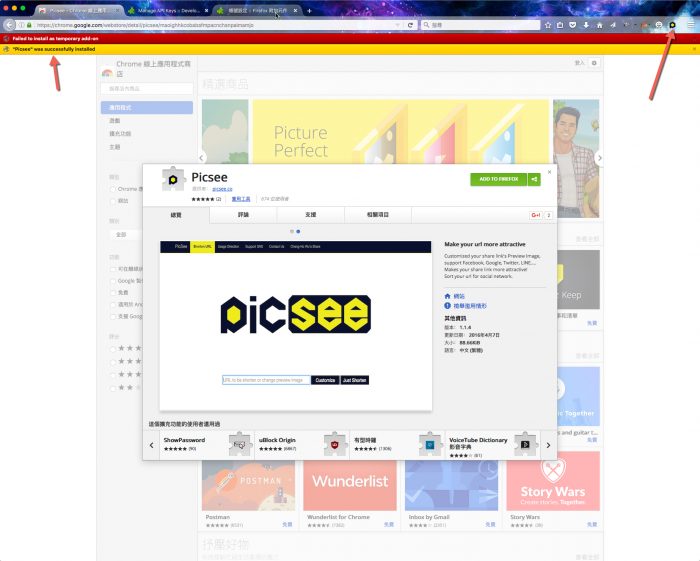The width and height of the screenshot is (700, 561).
Task: Click the share icon beside Add to Firefox
Action: [534, 179]
